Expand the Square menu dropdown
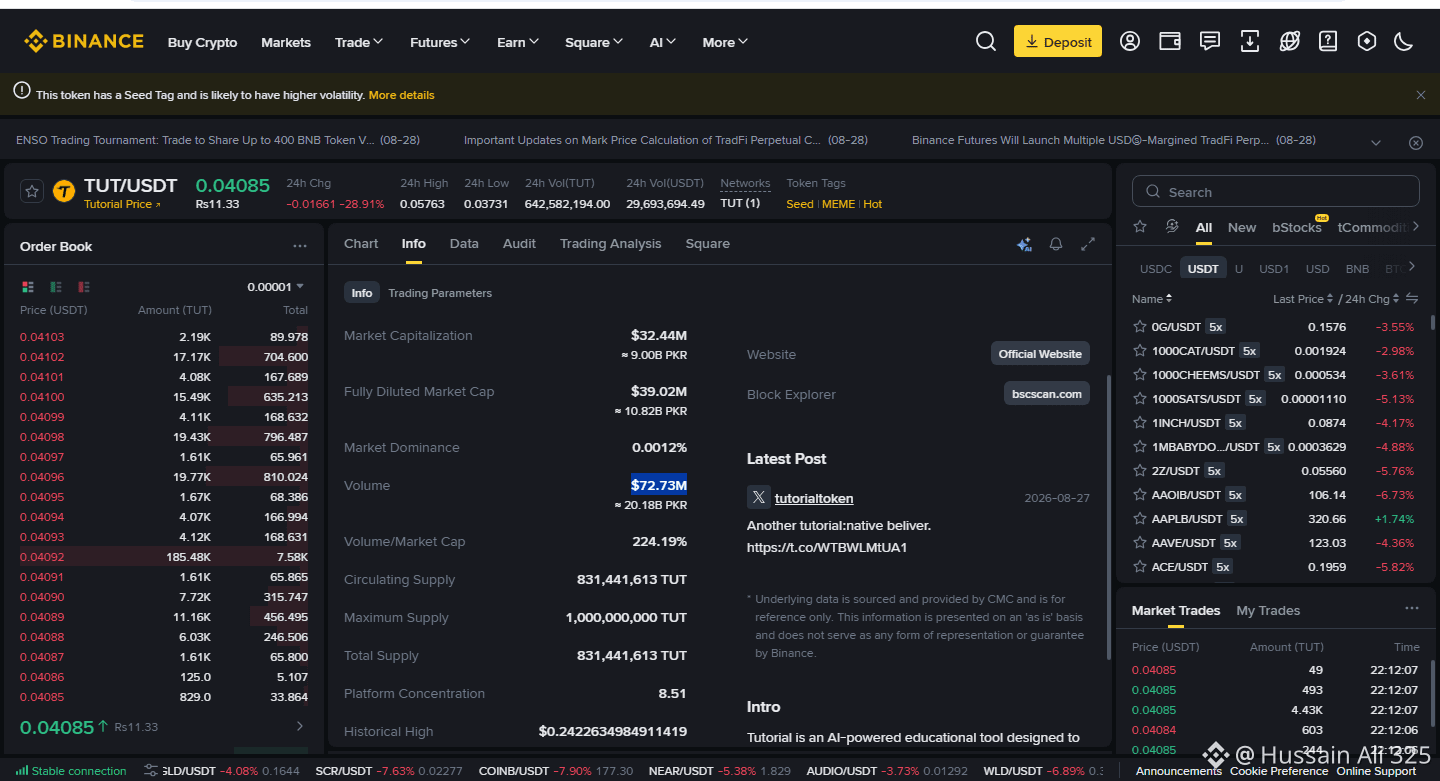1440x781 pixels. pyautogui.click(x=594, y=42)
